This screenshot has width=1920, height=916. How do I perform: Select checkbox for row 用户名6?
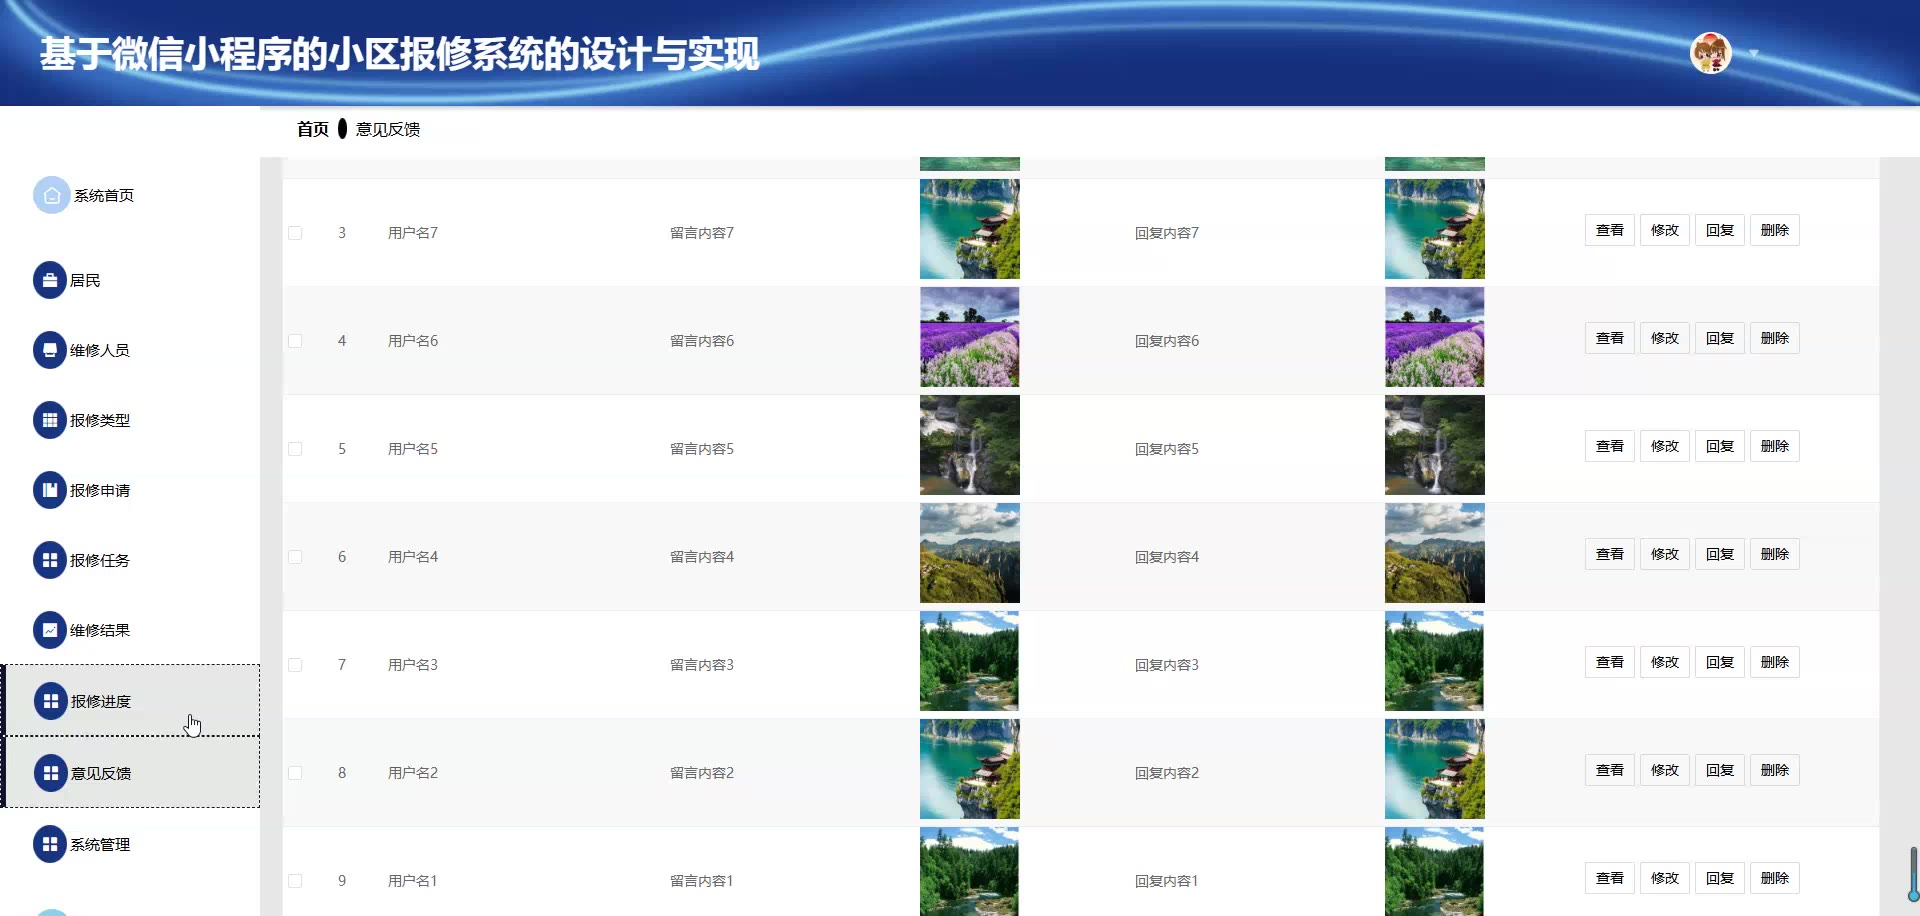pos(295,341)
